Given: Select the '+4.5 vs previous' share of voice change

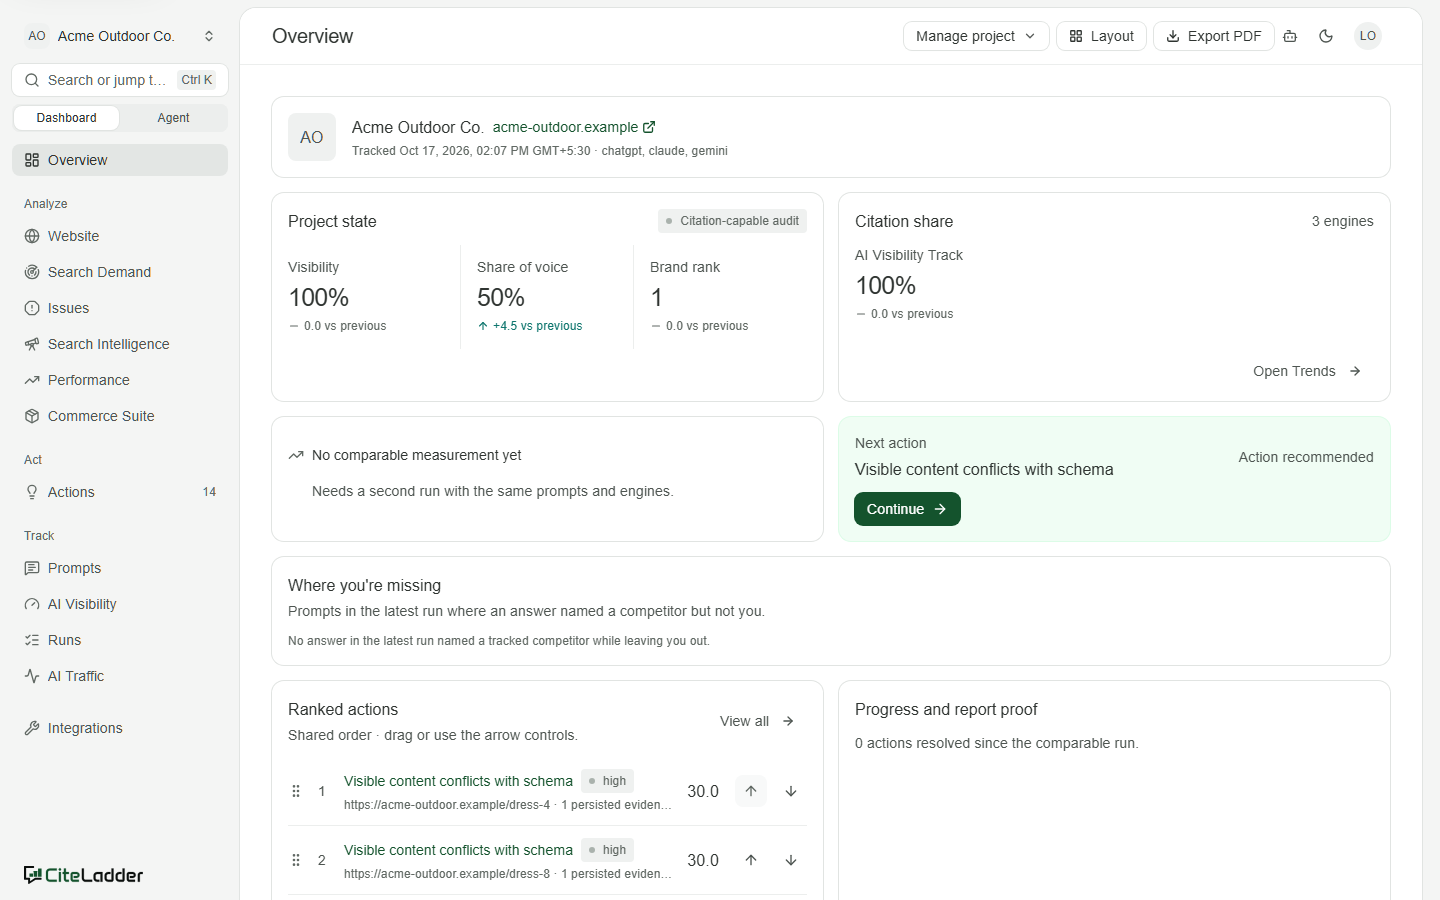Looking at the screenshot, I should click(x=530, y=326).
